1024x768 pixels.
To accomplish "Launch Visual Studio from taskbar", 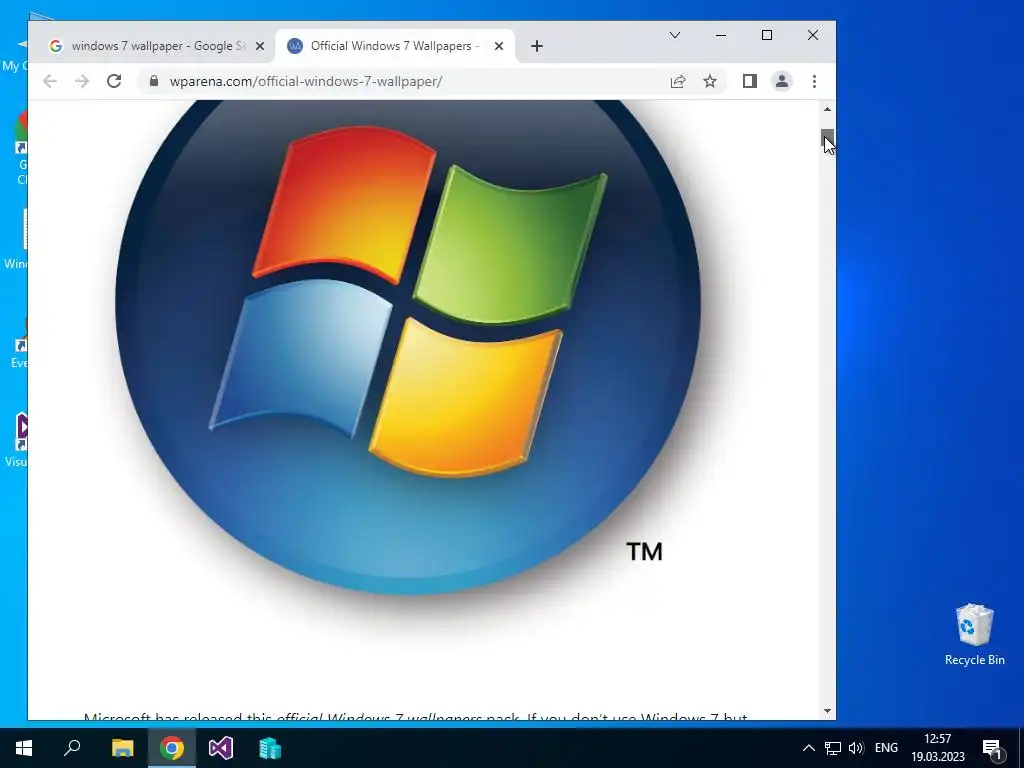I will 221,748.
